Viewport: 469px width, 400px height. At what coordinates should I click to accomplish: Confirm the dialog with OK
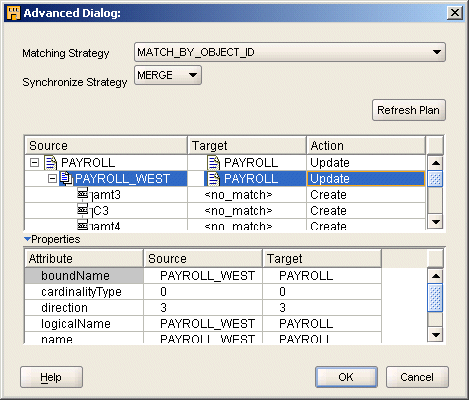[346, 377]
